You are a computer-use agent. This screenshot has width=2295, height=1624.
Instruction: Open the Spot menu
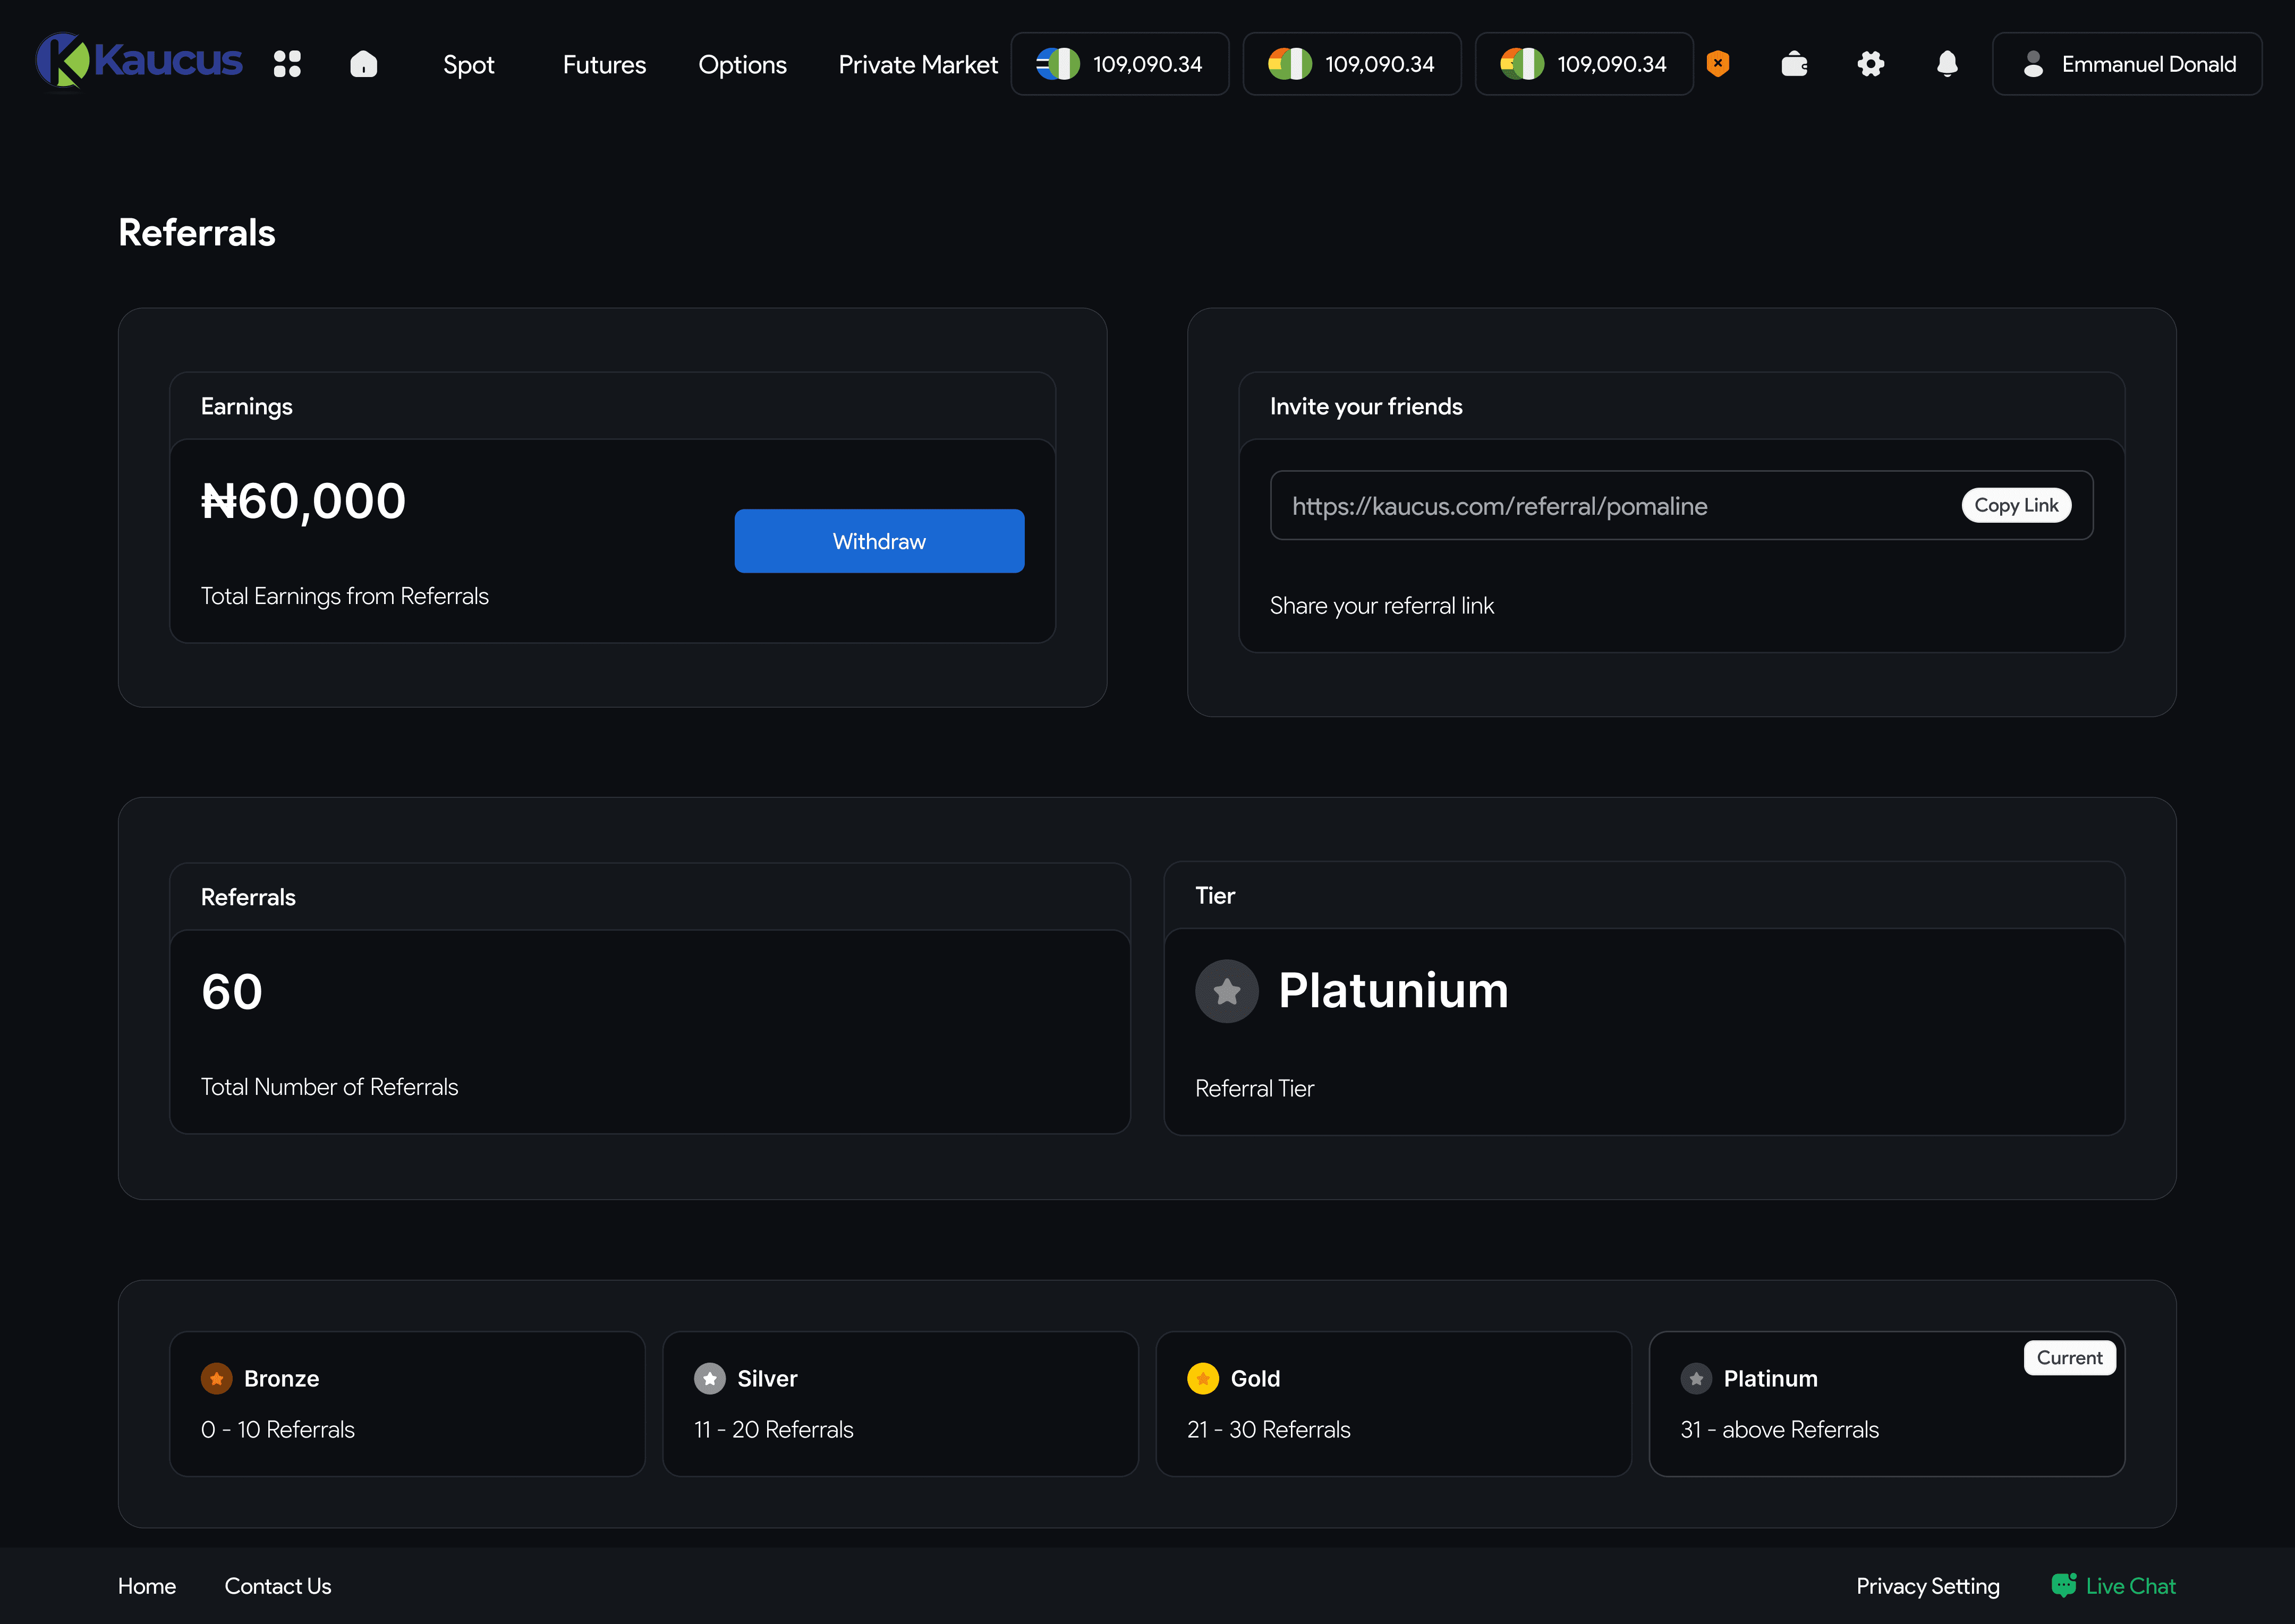[x=468, y=65]
